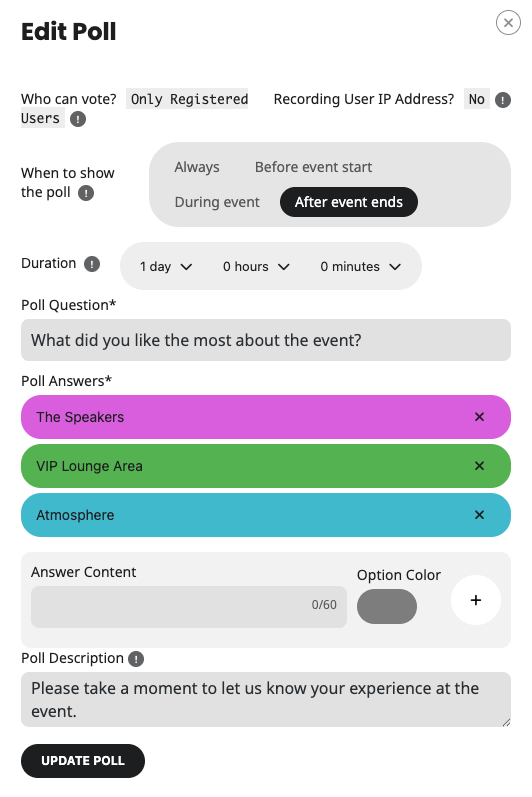Open the 0 minutes dropdown

(361, 266)
